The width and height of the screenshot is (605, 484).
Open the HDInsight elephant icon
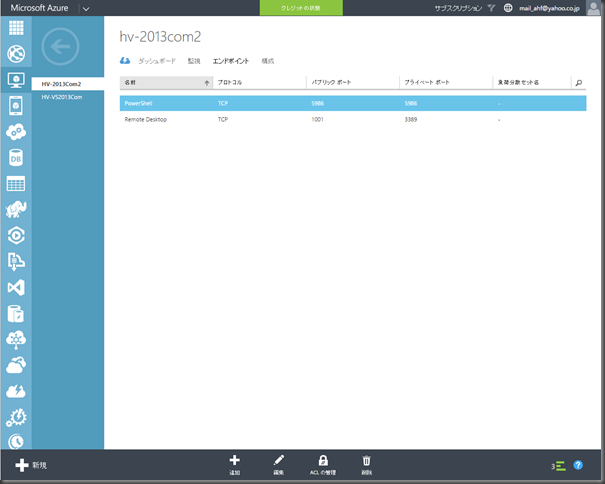coord(16,209)
